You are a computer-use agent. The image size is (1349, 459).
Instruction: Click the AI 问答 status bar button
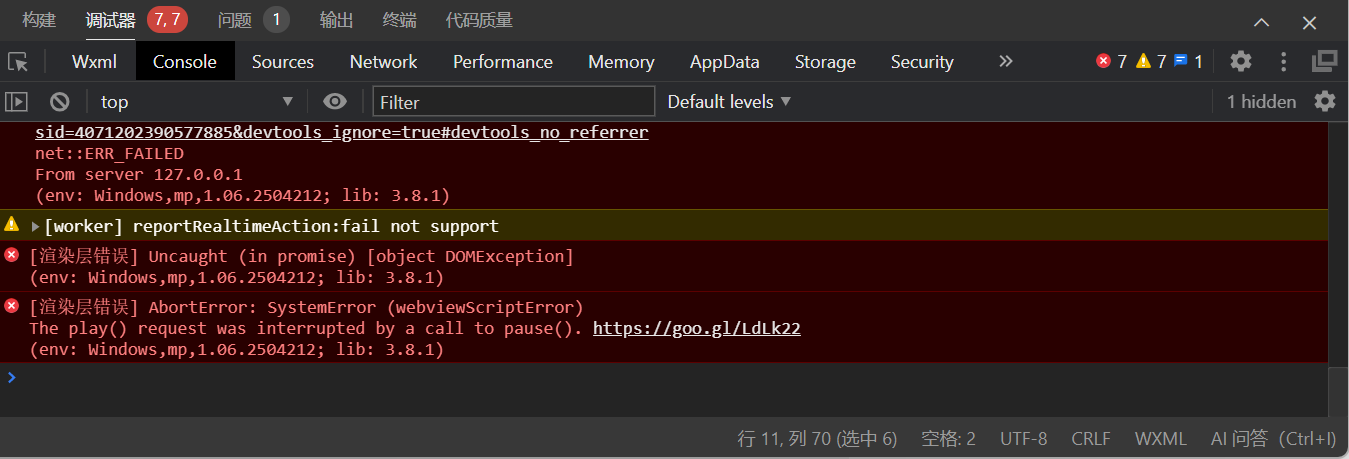click(1273, 438)
